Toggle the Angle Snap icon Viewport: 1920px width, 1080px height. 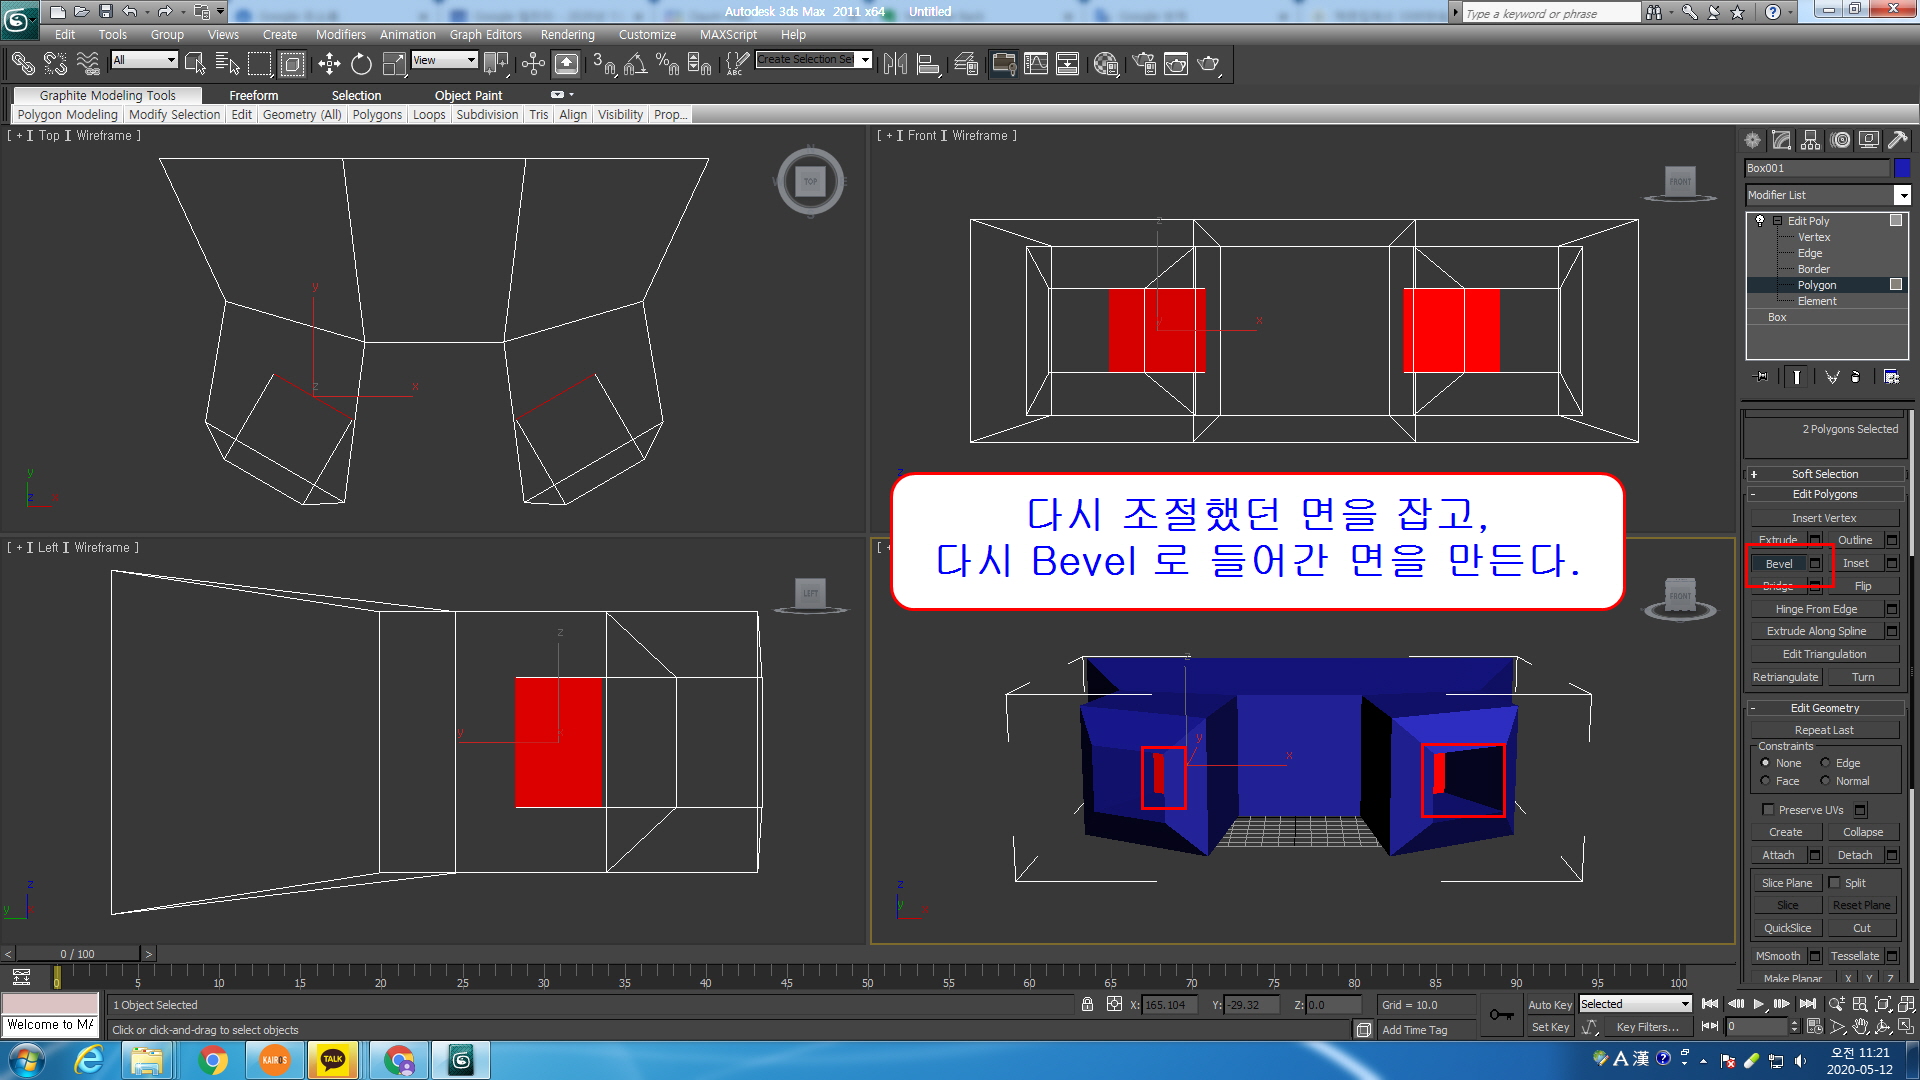pyautogui.click(x=635, y=65)
